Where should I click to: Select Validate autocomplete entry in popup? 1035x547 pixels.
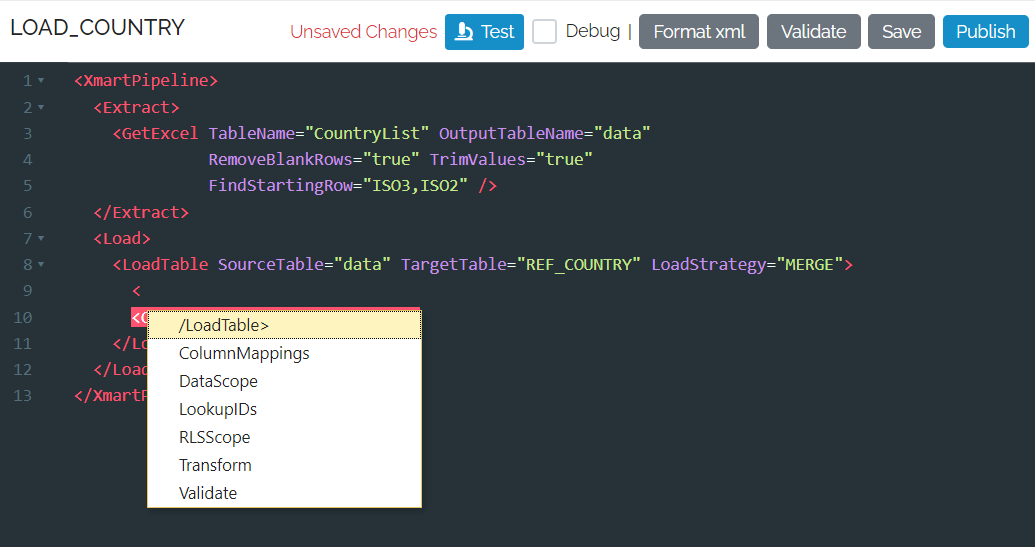pos(284,493)
